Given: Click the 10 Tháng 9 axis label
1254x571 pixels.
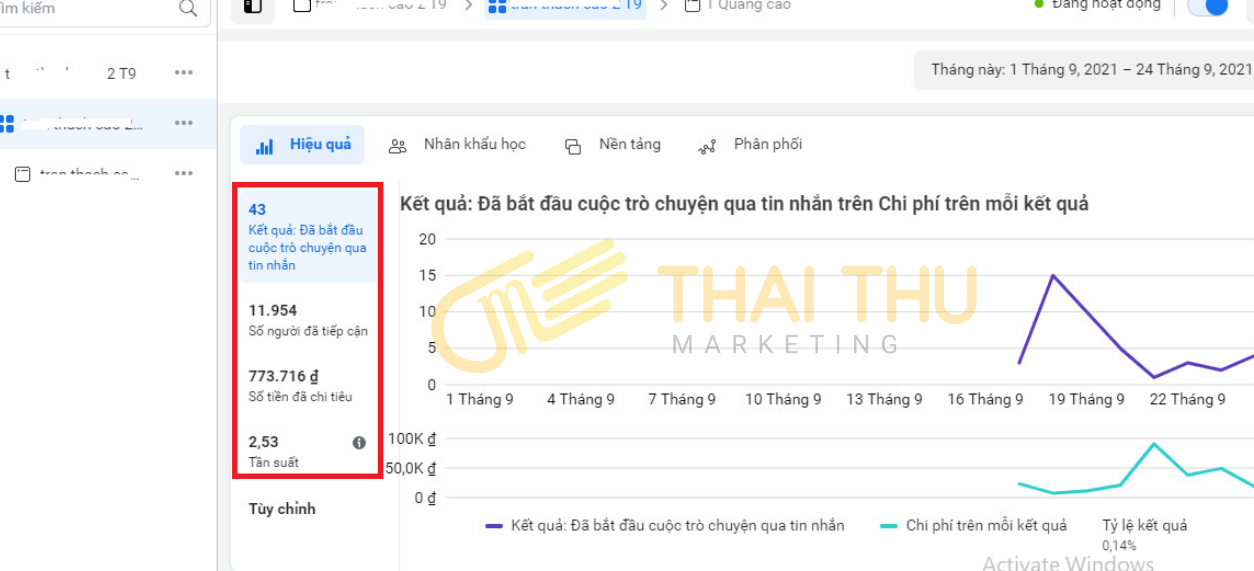Looking at the screenshot, I should pos(783,399).
